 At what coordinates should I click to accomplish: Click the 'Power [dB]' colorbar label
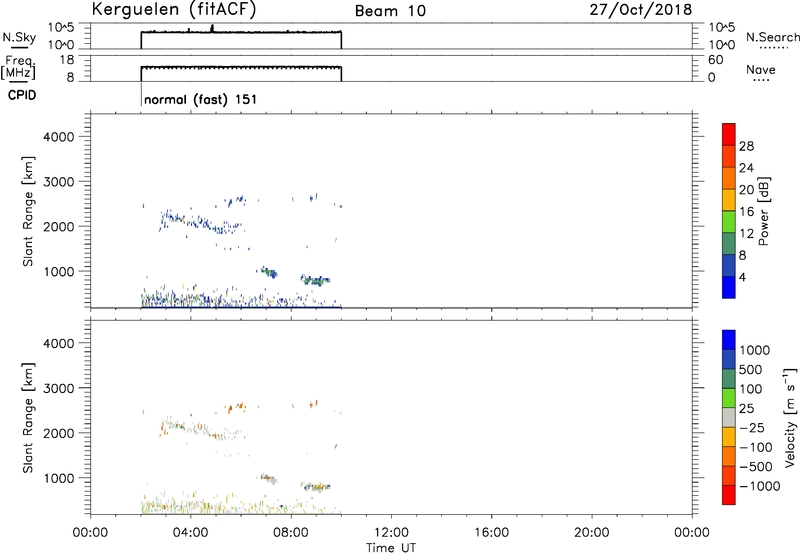click(764, 211)
